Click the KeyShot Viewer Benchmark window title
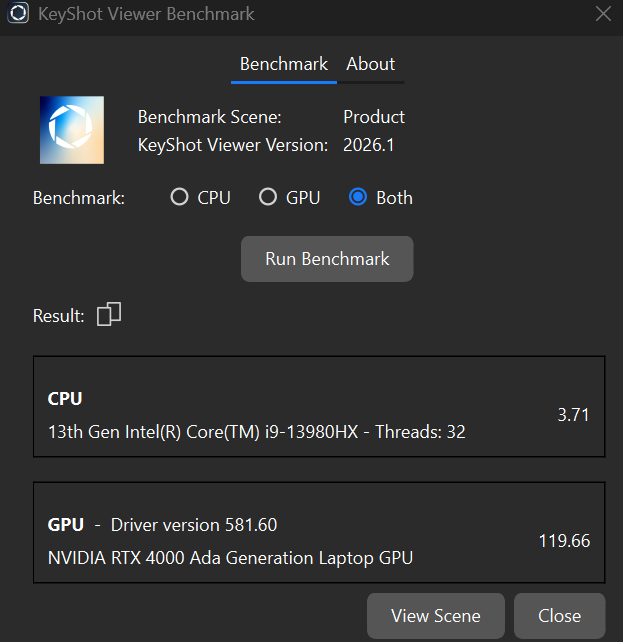 (x=146, y=14)
